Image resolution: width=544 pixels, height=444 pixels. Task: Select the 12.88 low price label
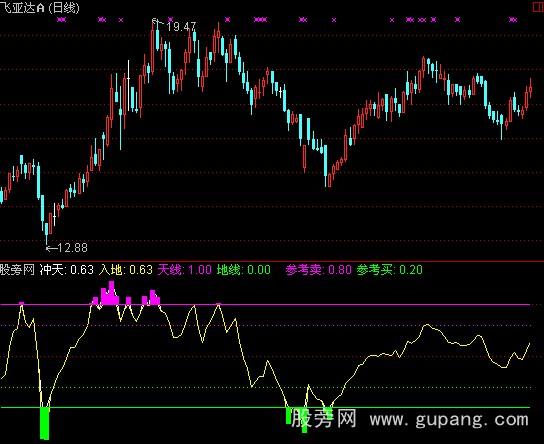click(73, 248)
